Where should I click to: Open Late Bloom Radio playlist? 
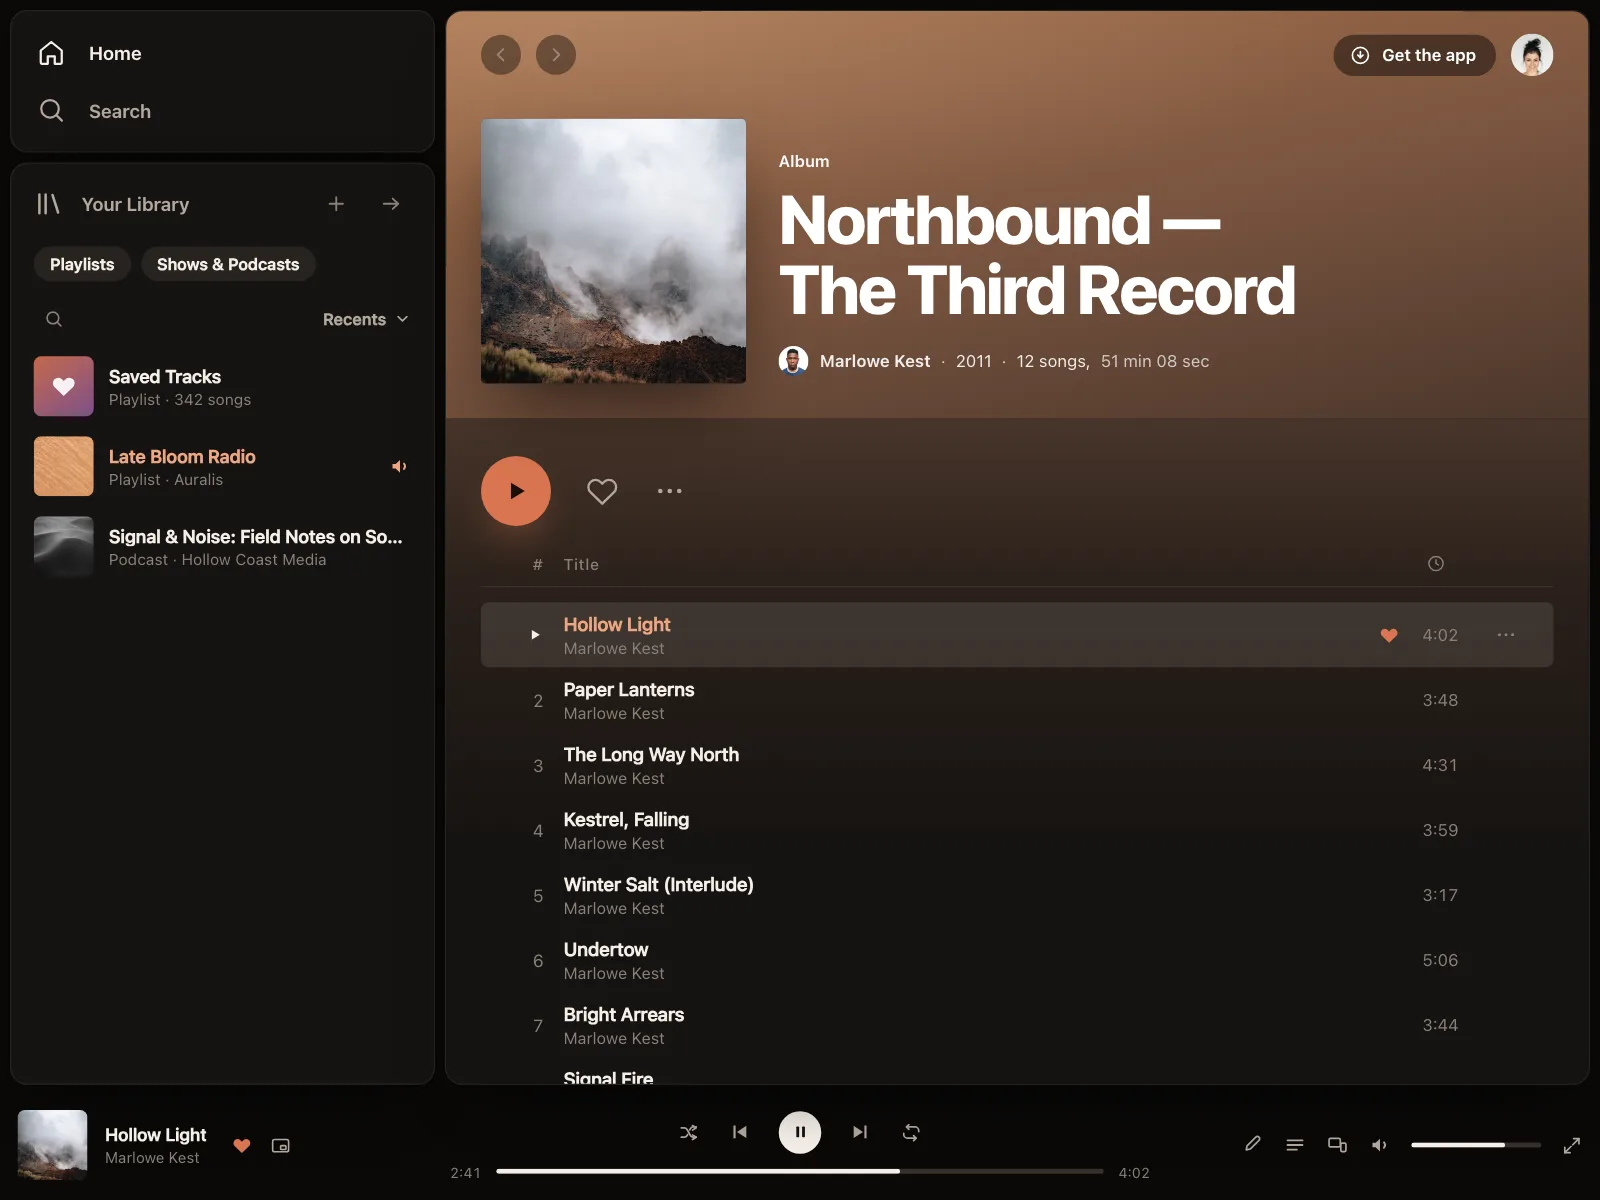tap(222, 466)
